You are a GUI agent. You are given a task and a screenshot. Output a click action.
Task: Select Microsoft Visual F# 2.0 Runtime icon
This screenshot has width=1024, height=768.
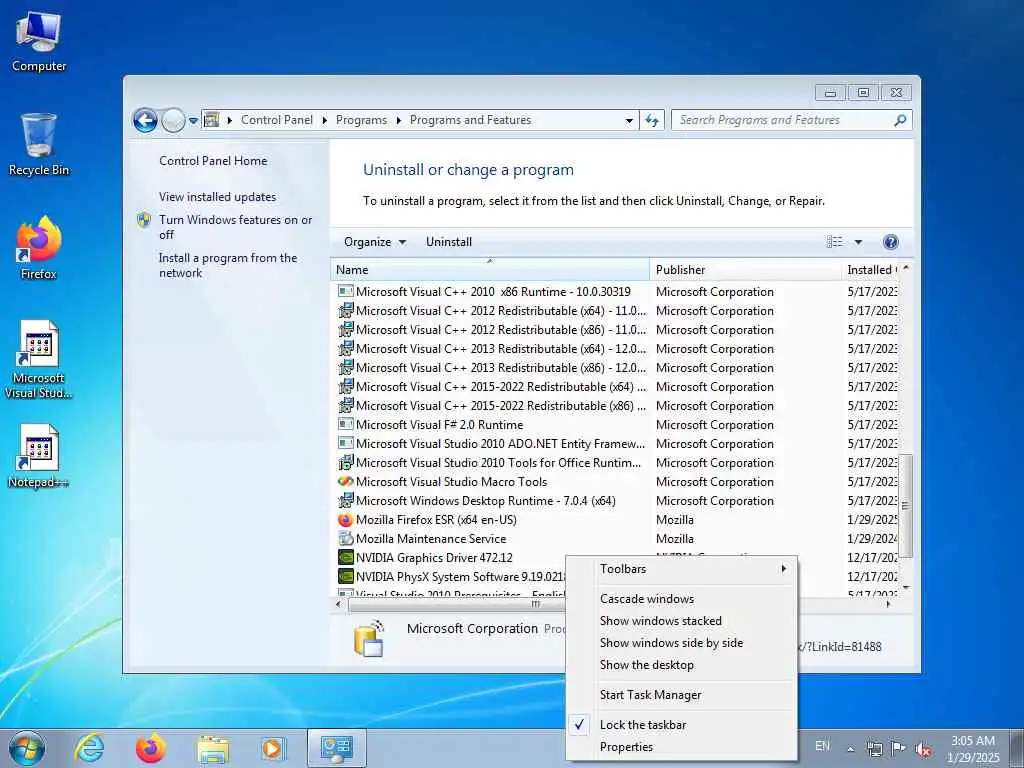(345, 424)
